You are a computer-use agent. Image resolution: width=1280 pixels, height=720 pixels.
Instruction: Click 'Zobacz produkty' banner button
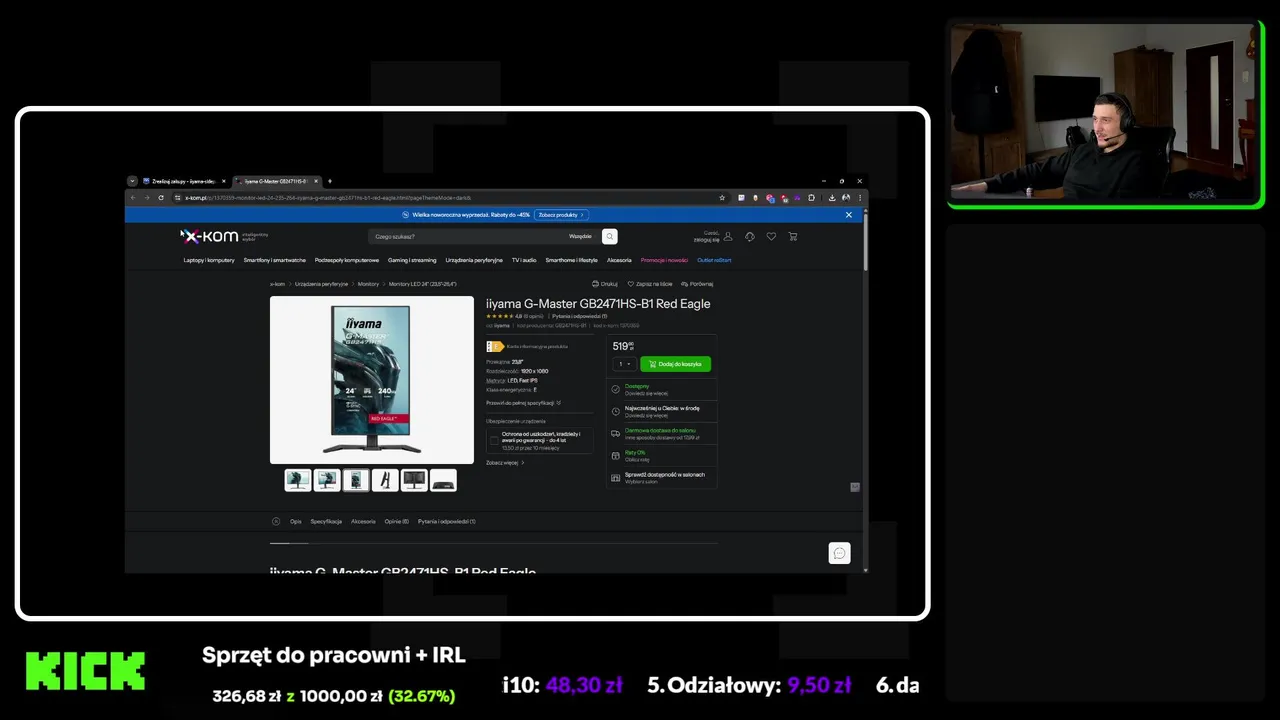coord(561,215)
